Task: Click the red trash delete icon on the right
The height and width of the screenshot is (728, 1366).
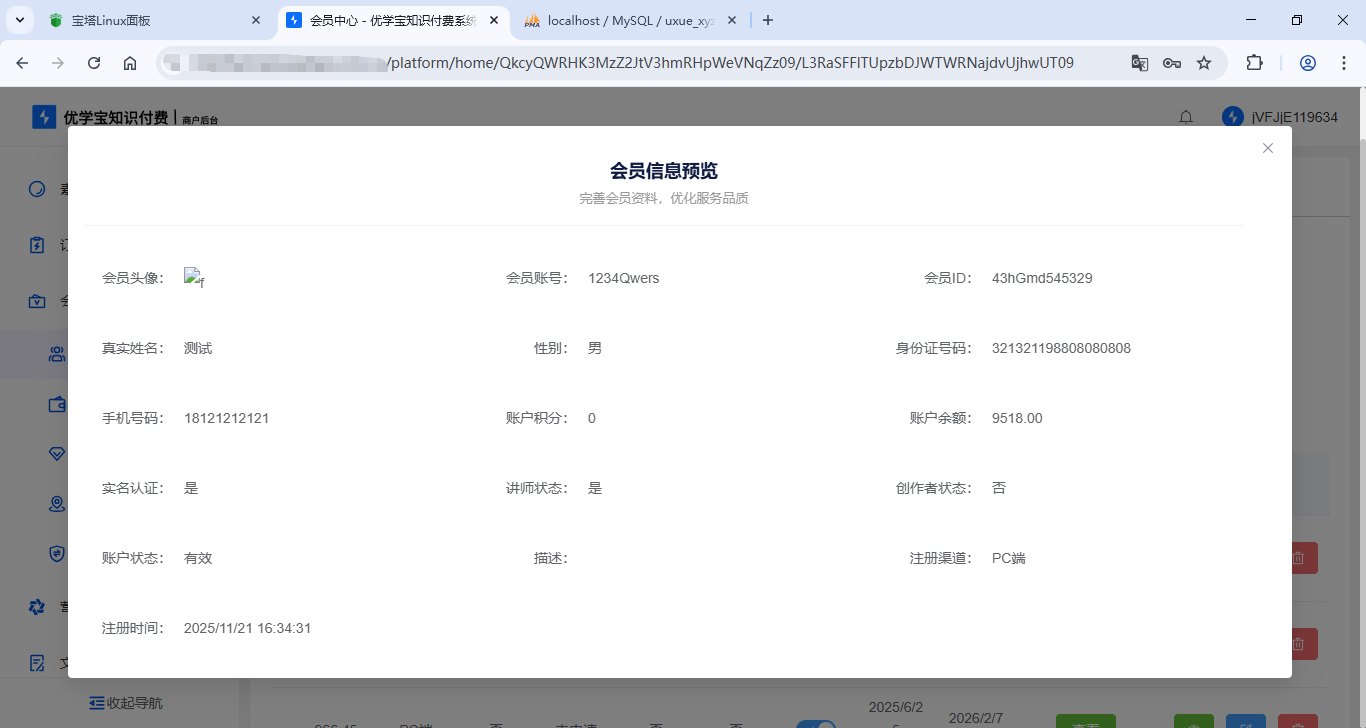Action: 1297,557
